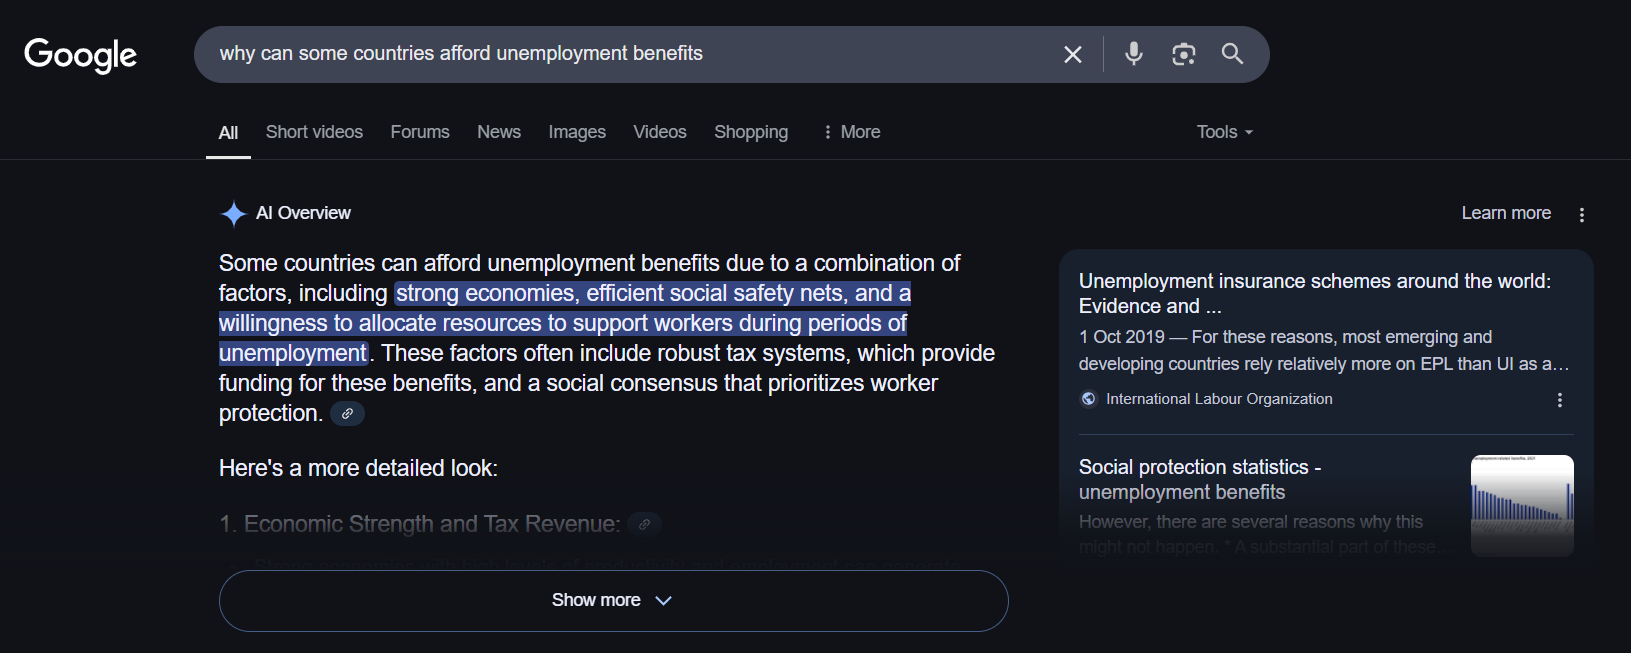Open the Tools dropdown
Image resolution: width=1631 pixels, height=653 pixels.
(1224, 132)
